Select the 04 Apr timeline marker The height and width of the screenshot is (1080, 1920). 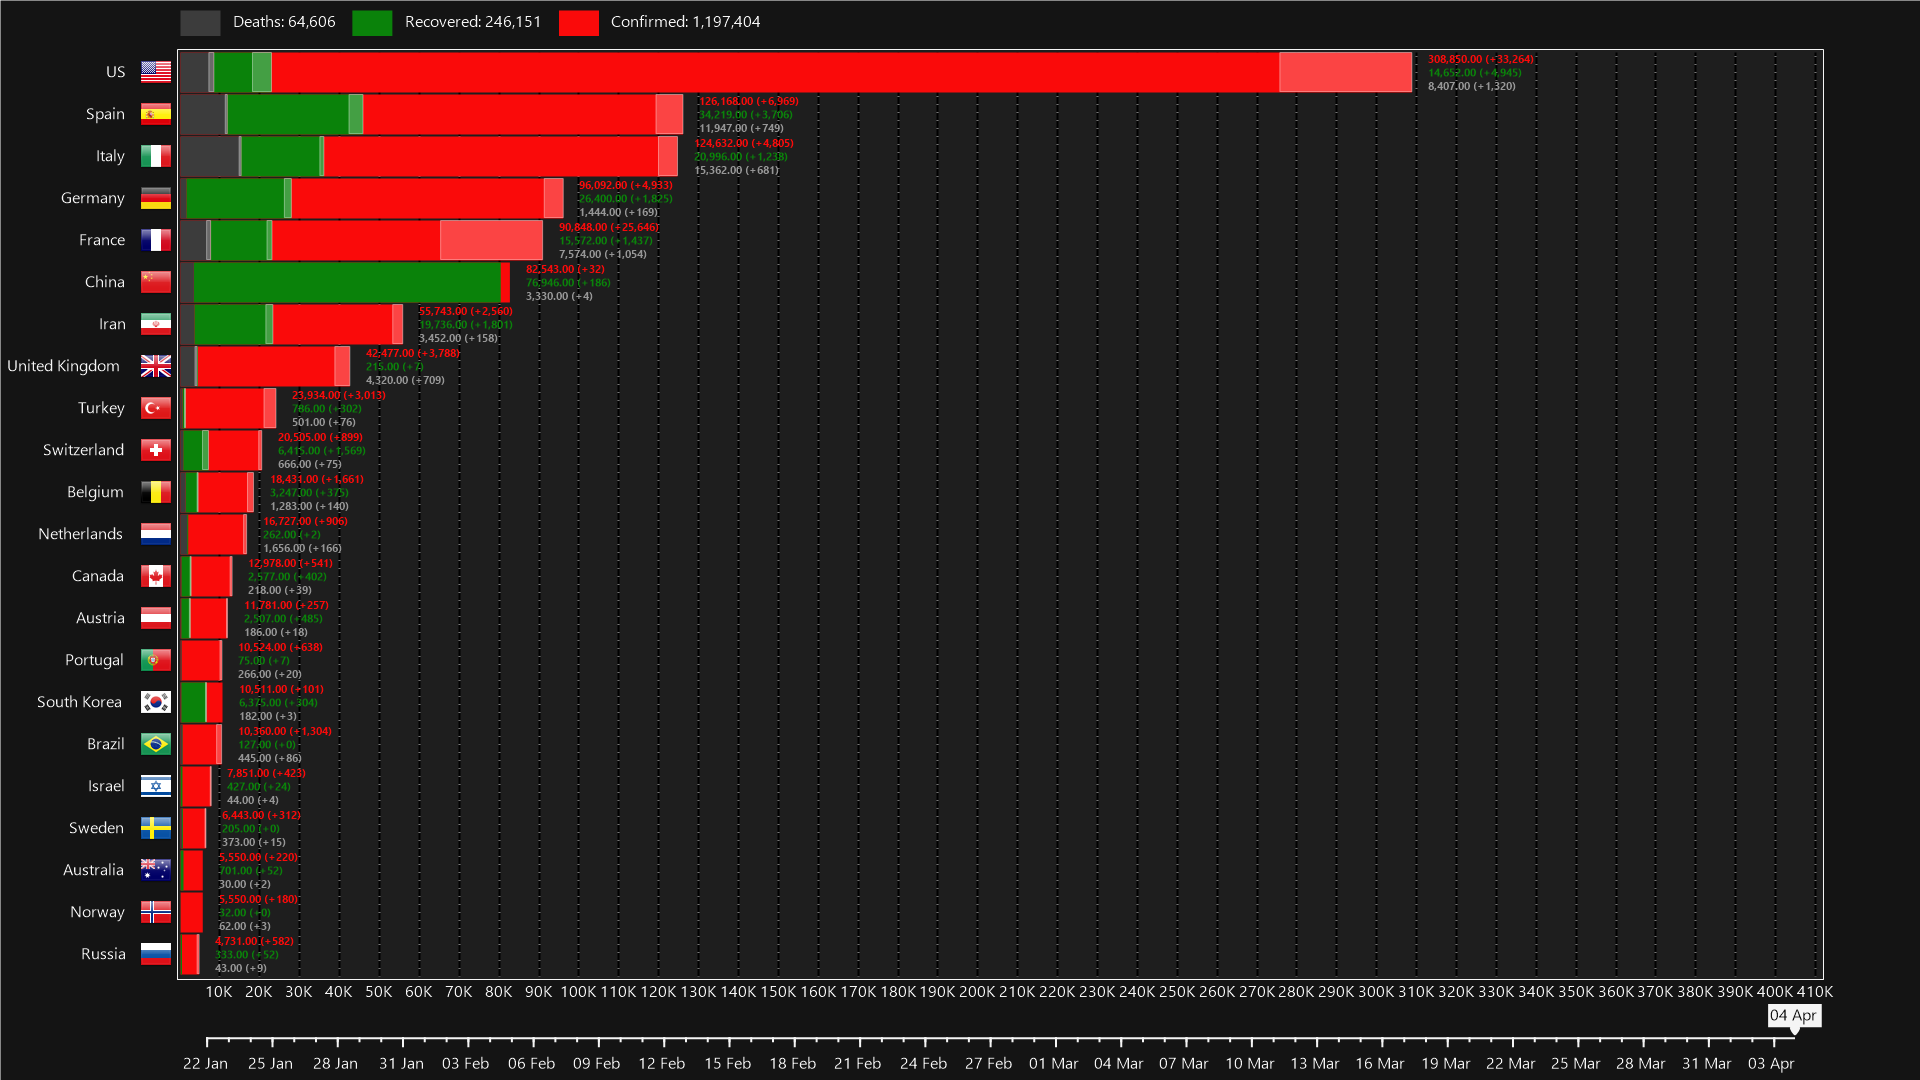click(x=1794, y=1016)
